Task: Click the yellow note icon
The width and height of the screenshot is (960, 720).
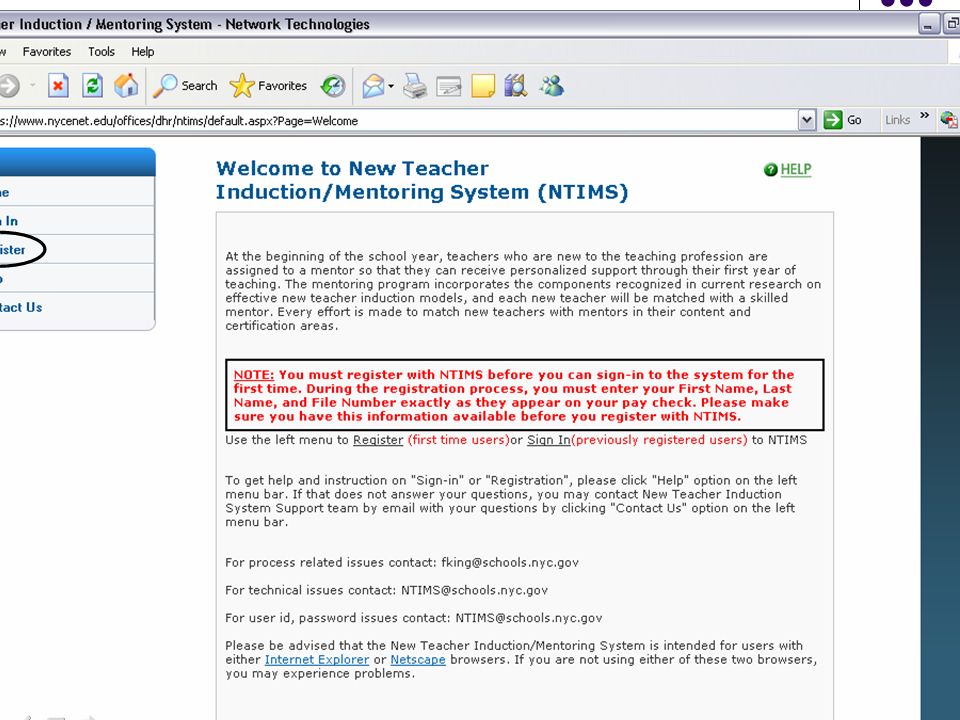Action: tap(483, 86)
